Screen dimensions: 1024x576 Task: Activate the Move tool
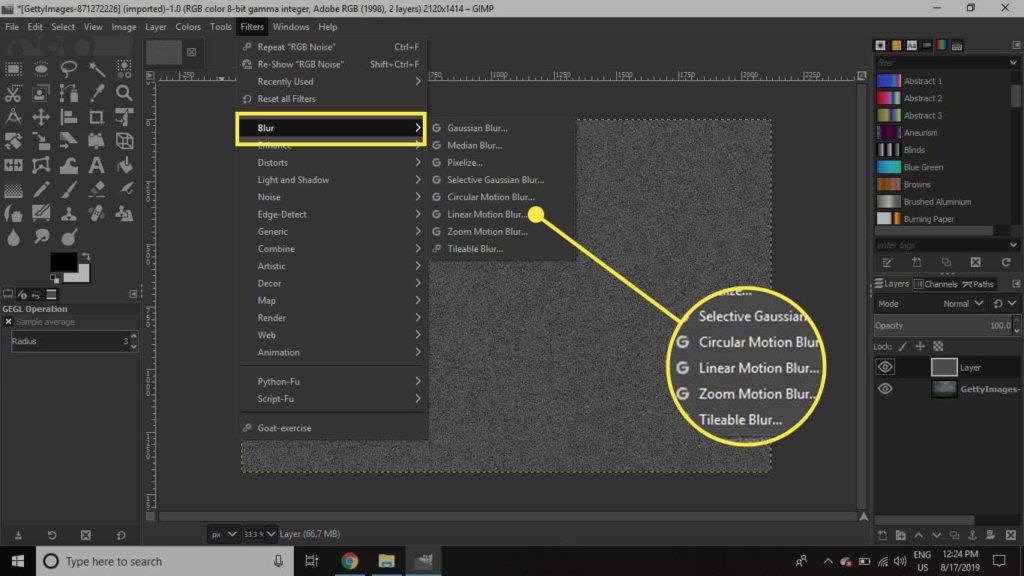tap(41, 117)
